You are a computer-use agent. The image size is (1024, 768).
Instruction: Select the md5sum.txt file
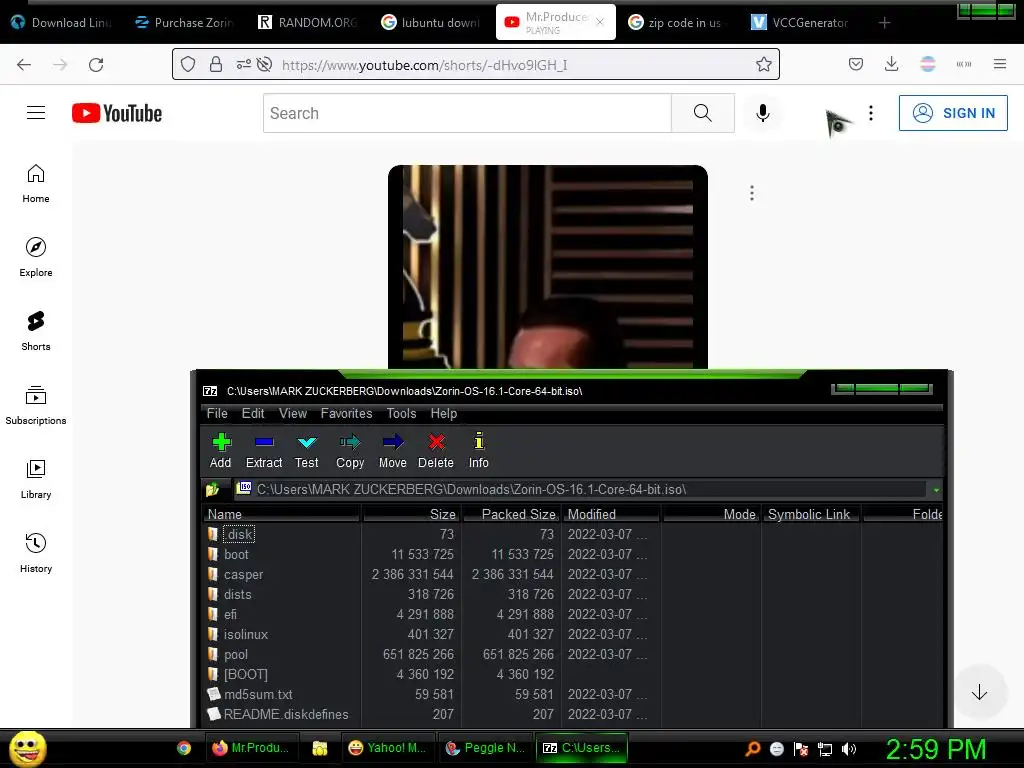[x=571, y=694]
